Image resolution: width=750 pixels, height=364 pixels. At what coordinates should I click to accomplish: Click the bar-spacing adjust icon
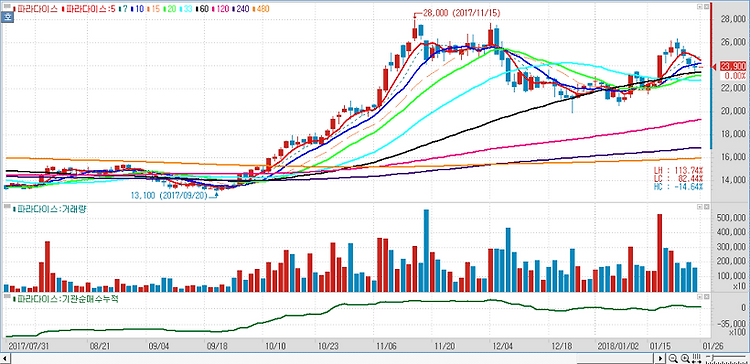click(x=696, y=358)
